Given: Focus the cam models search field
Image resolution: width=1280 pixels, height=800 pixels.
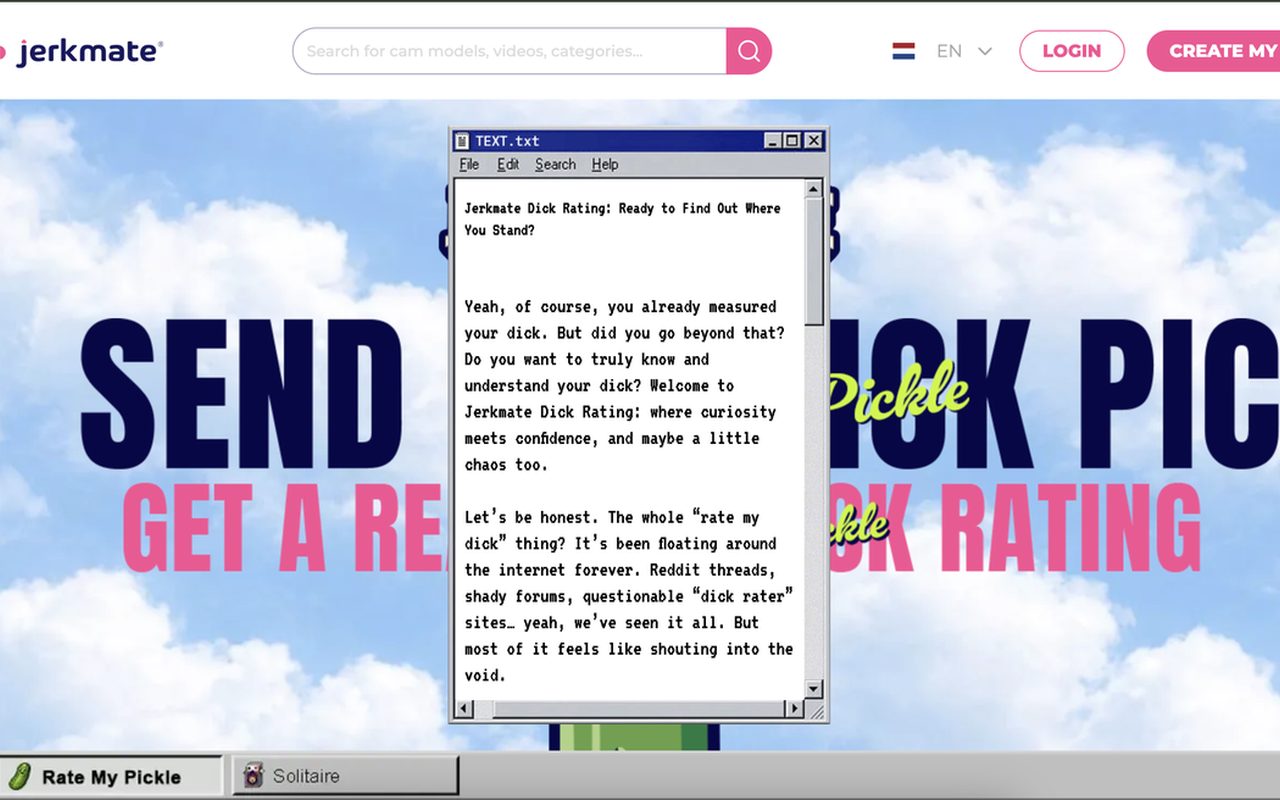Looking at the screenshot, I should click(510, 51).
